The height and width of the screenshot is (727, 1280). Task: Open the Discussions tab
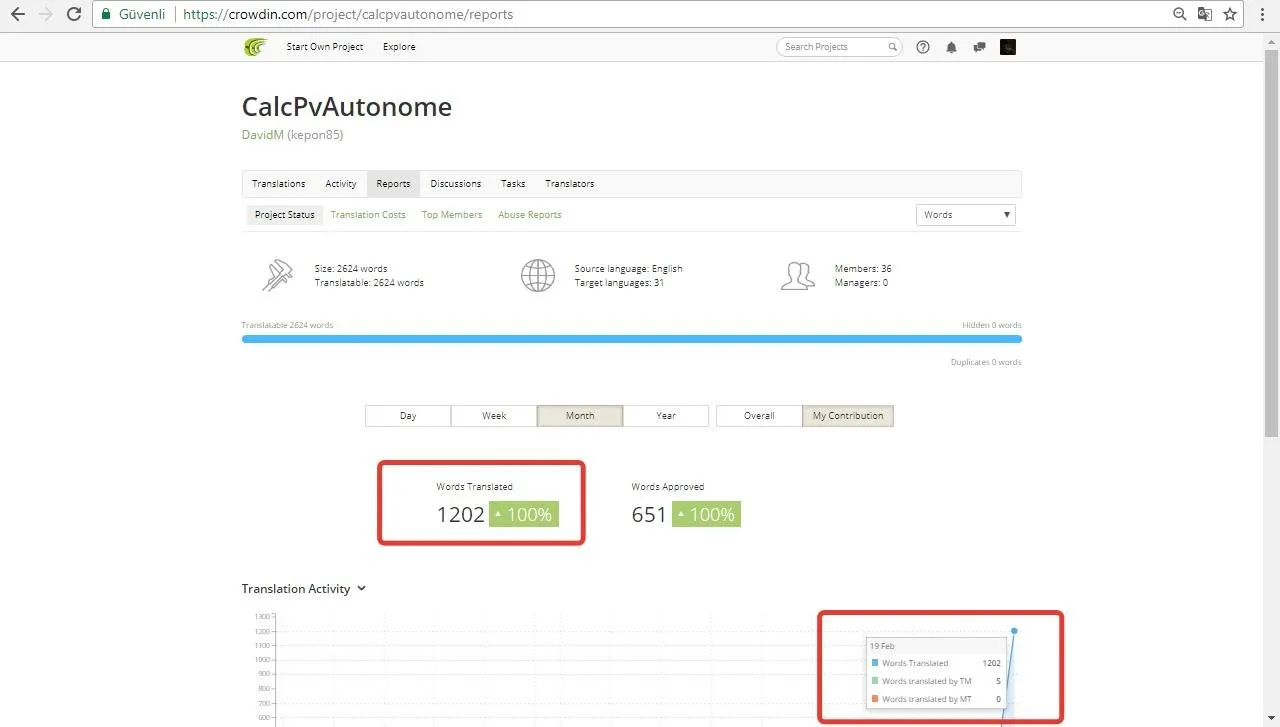click(456, 184)
